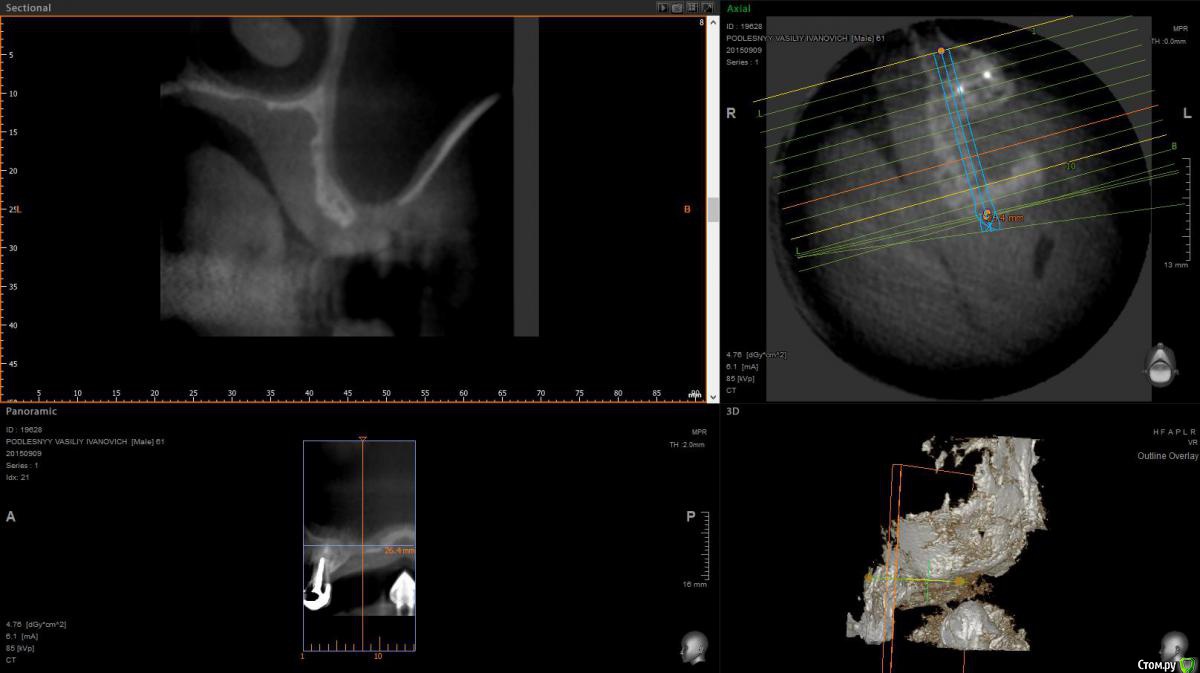This screenshot has height=673, width=1200.
Task: Open the VR rendering mode selector
Action: pyautogui.click(x=1192, y=442)
